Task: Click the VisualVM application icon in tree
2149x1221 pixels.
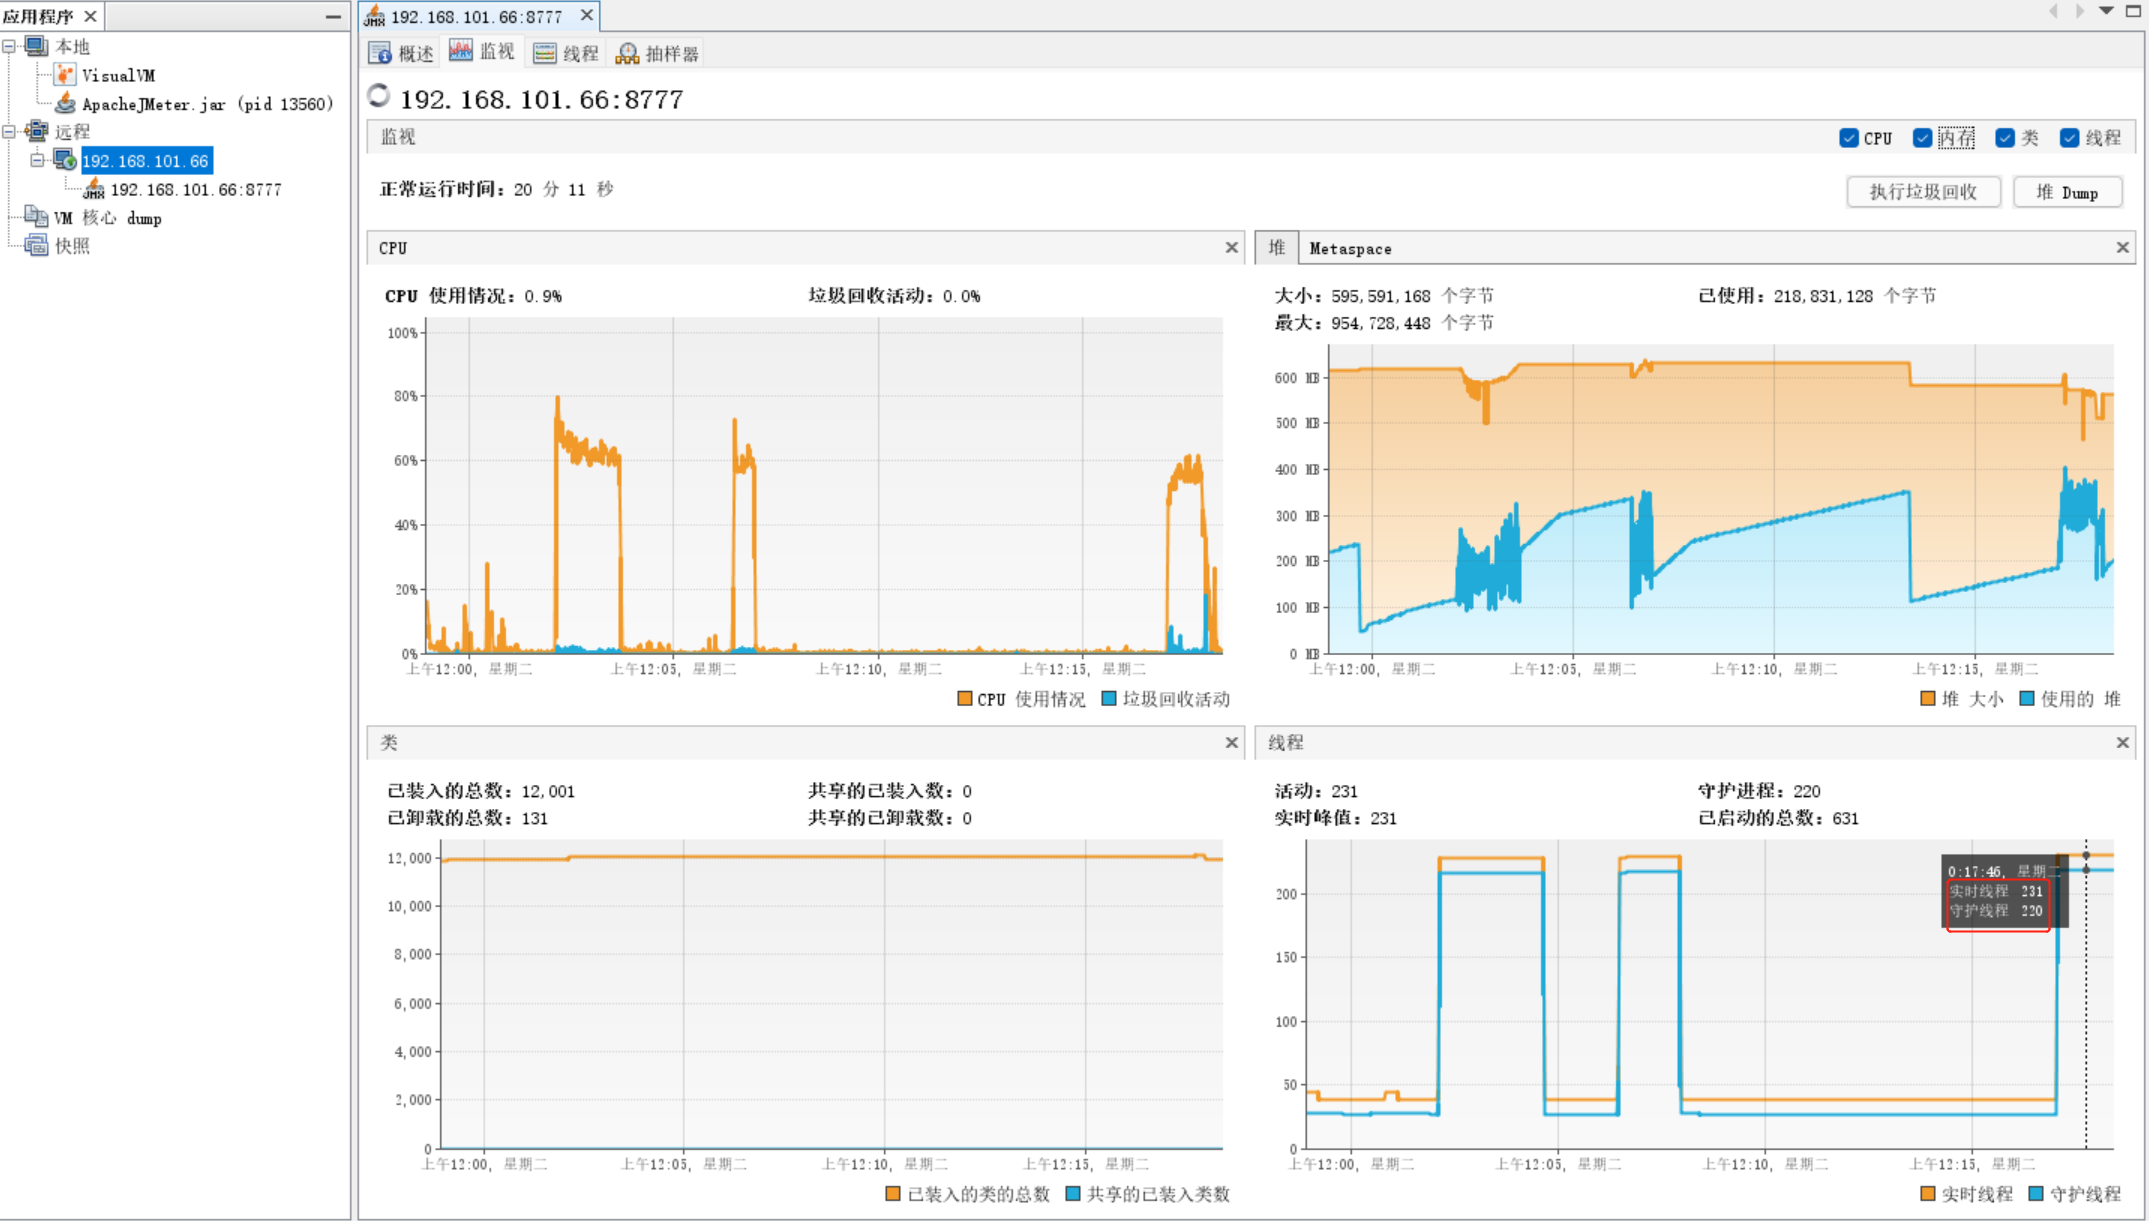Action: point(65,75)
